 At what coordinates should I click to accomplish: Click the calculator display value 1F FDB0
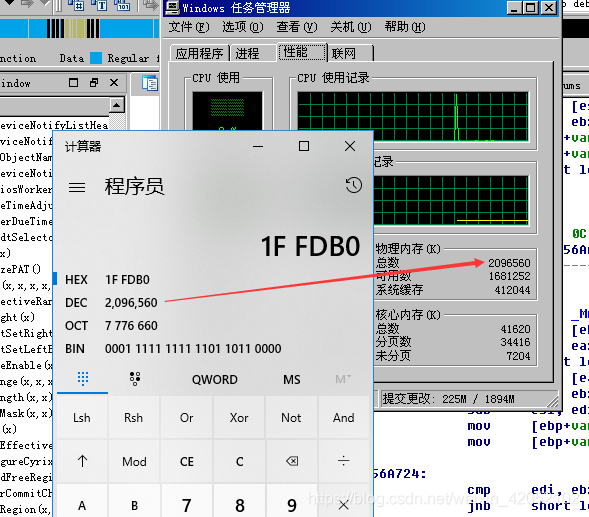(x=310, y=247)
